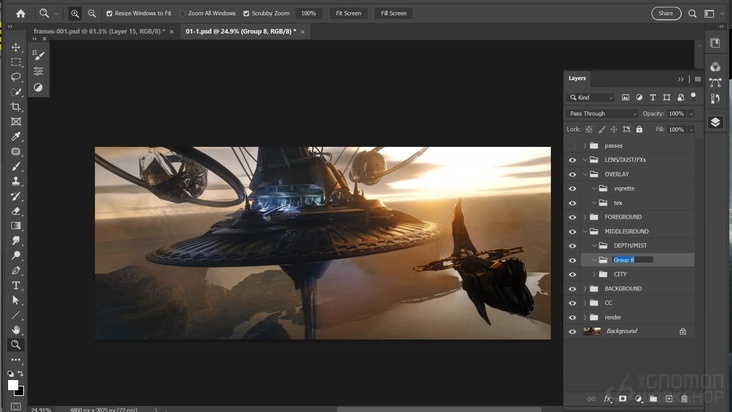Hide the LENS/DUST/FXs group
This screenshot has height=412, width=732.
572,160
